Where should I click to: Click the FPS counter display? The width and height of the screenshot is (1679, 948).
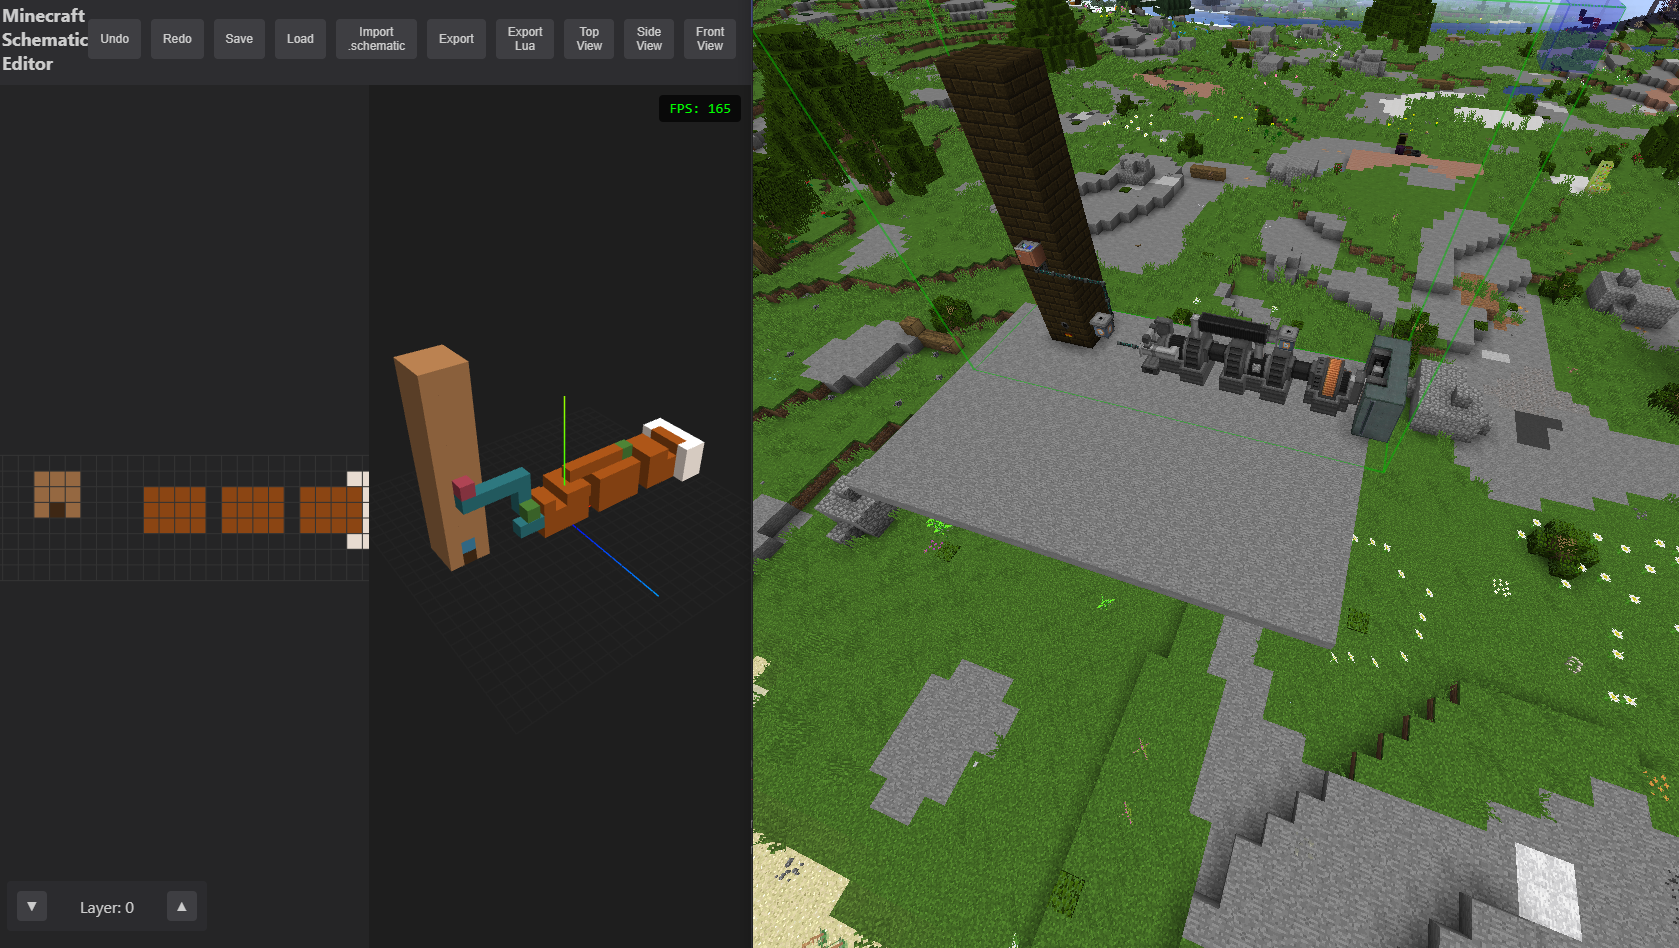[700, 109]
